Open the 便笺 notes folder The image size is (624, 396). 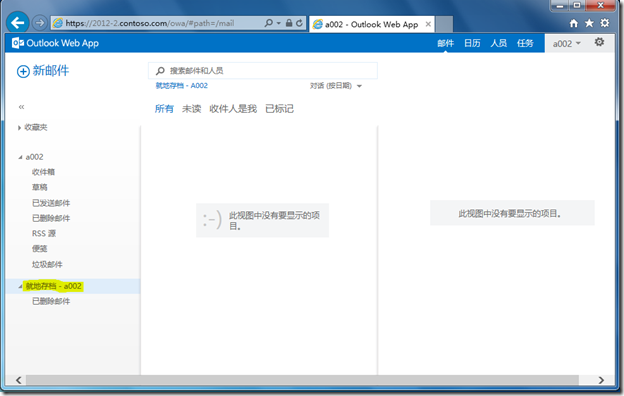pyautogui.click(x=39, y=249)
